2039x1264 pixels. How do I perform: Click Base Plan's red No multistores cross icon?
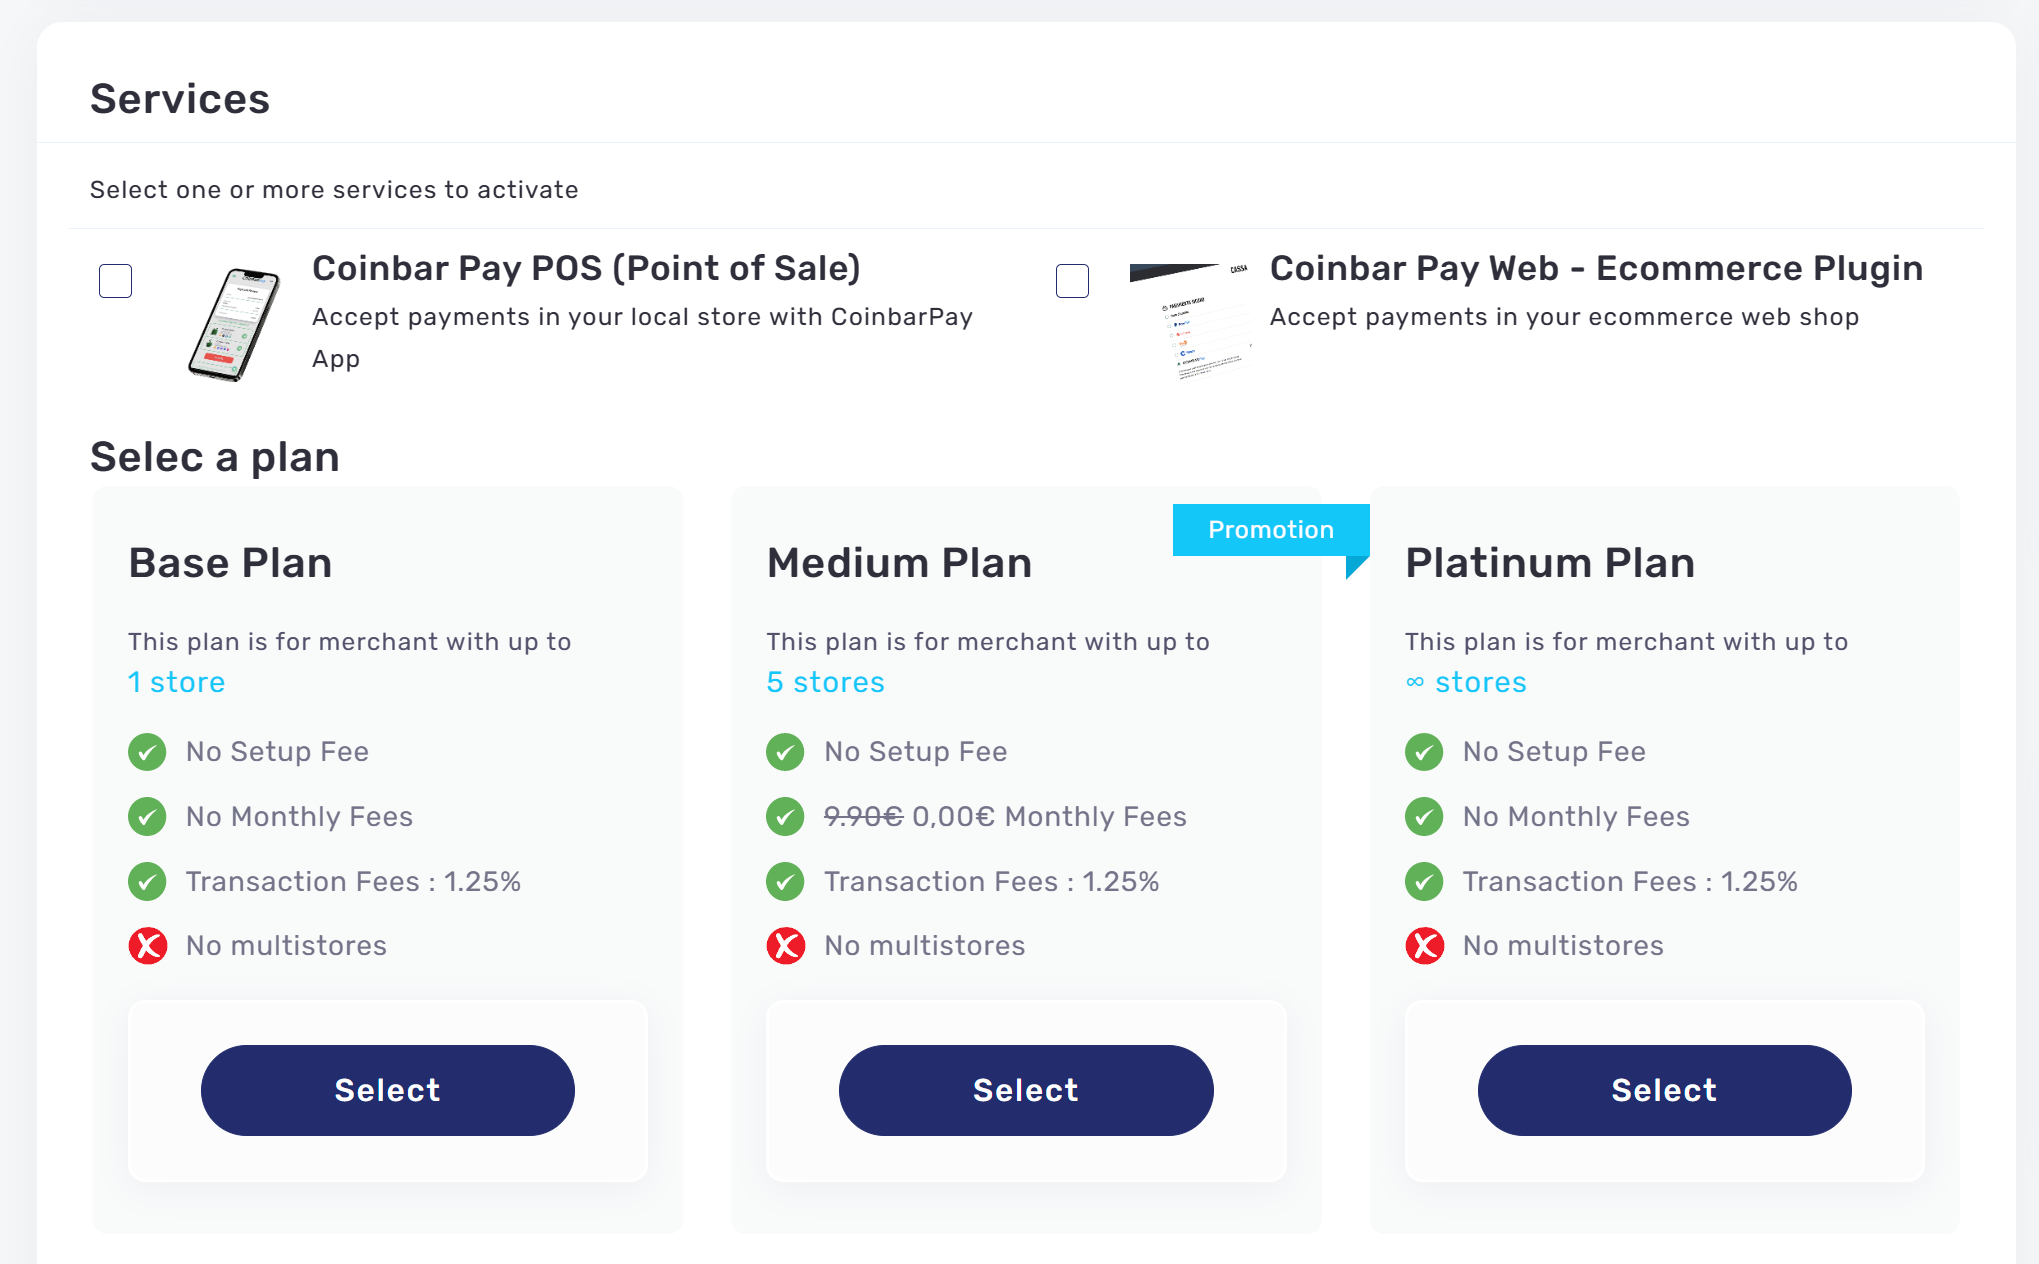pyautogui.click(x=147, y=946)
